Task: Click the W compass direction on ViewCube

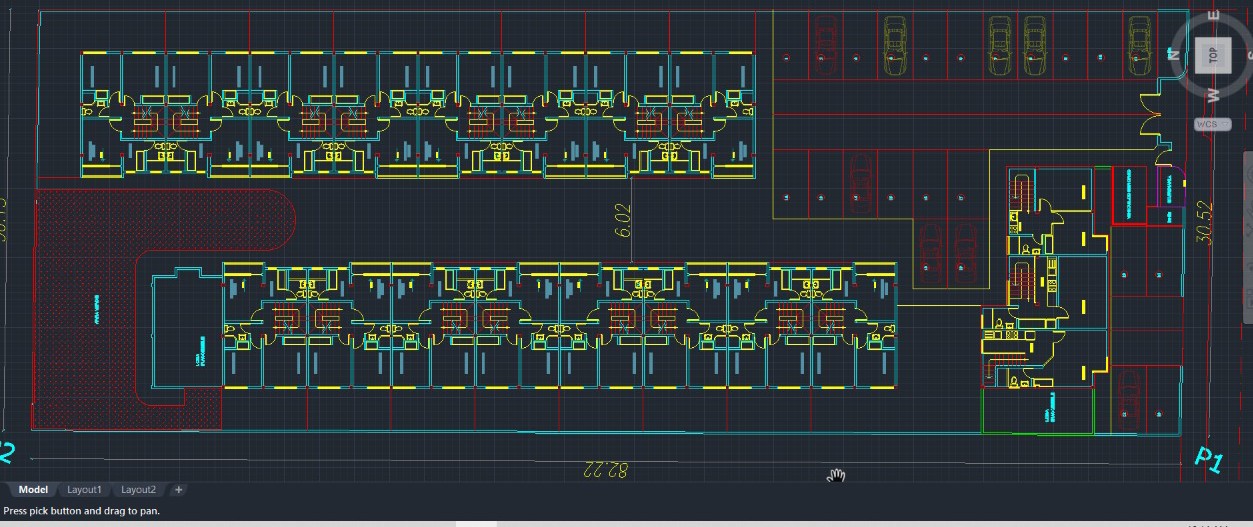Action: pyautogui.click(x=1214, y=96)
